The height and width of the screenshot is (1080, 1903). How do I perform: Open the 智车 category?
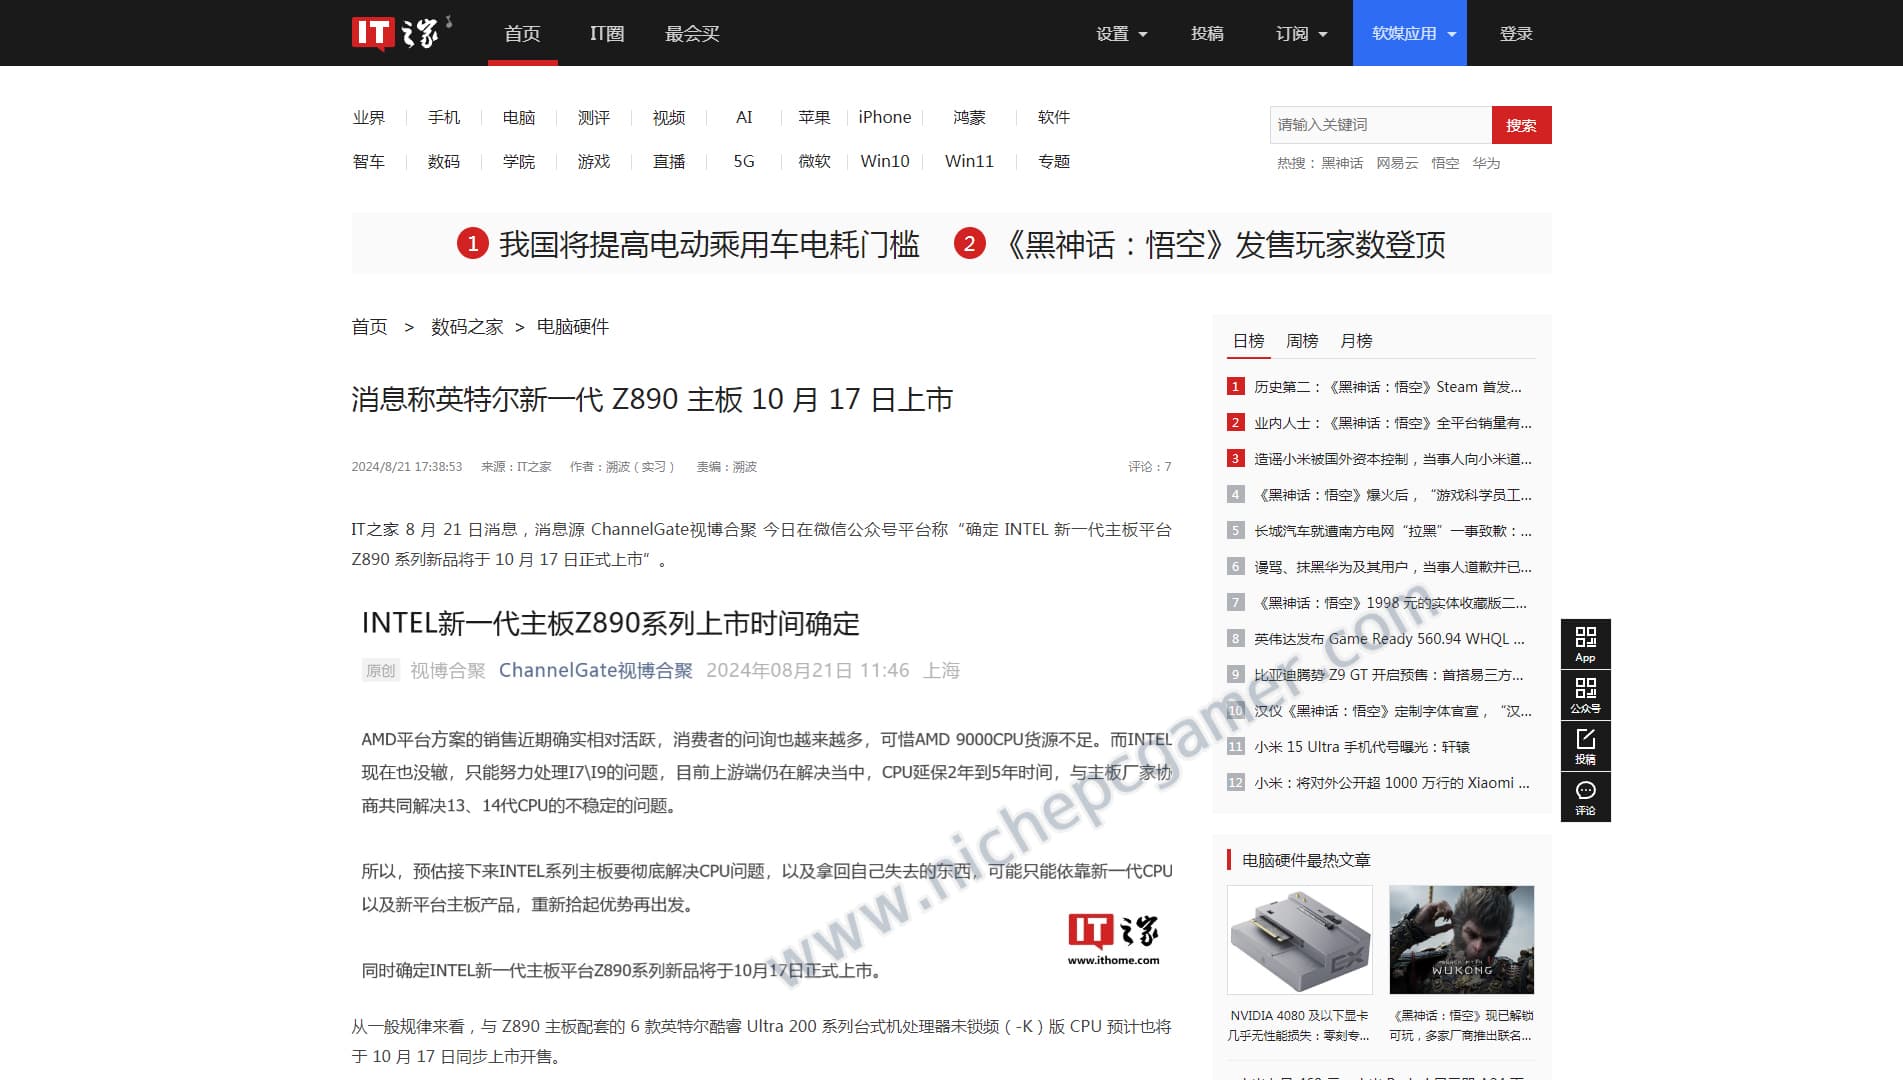click(x=368, y=161)
